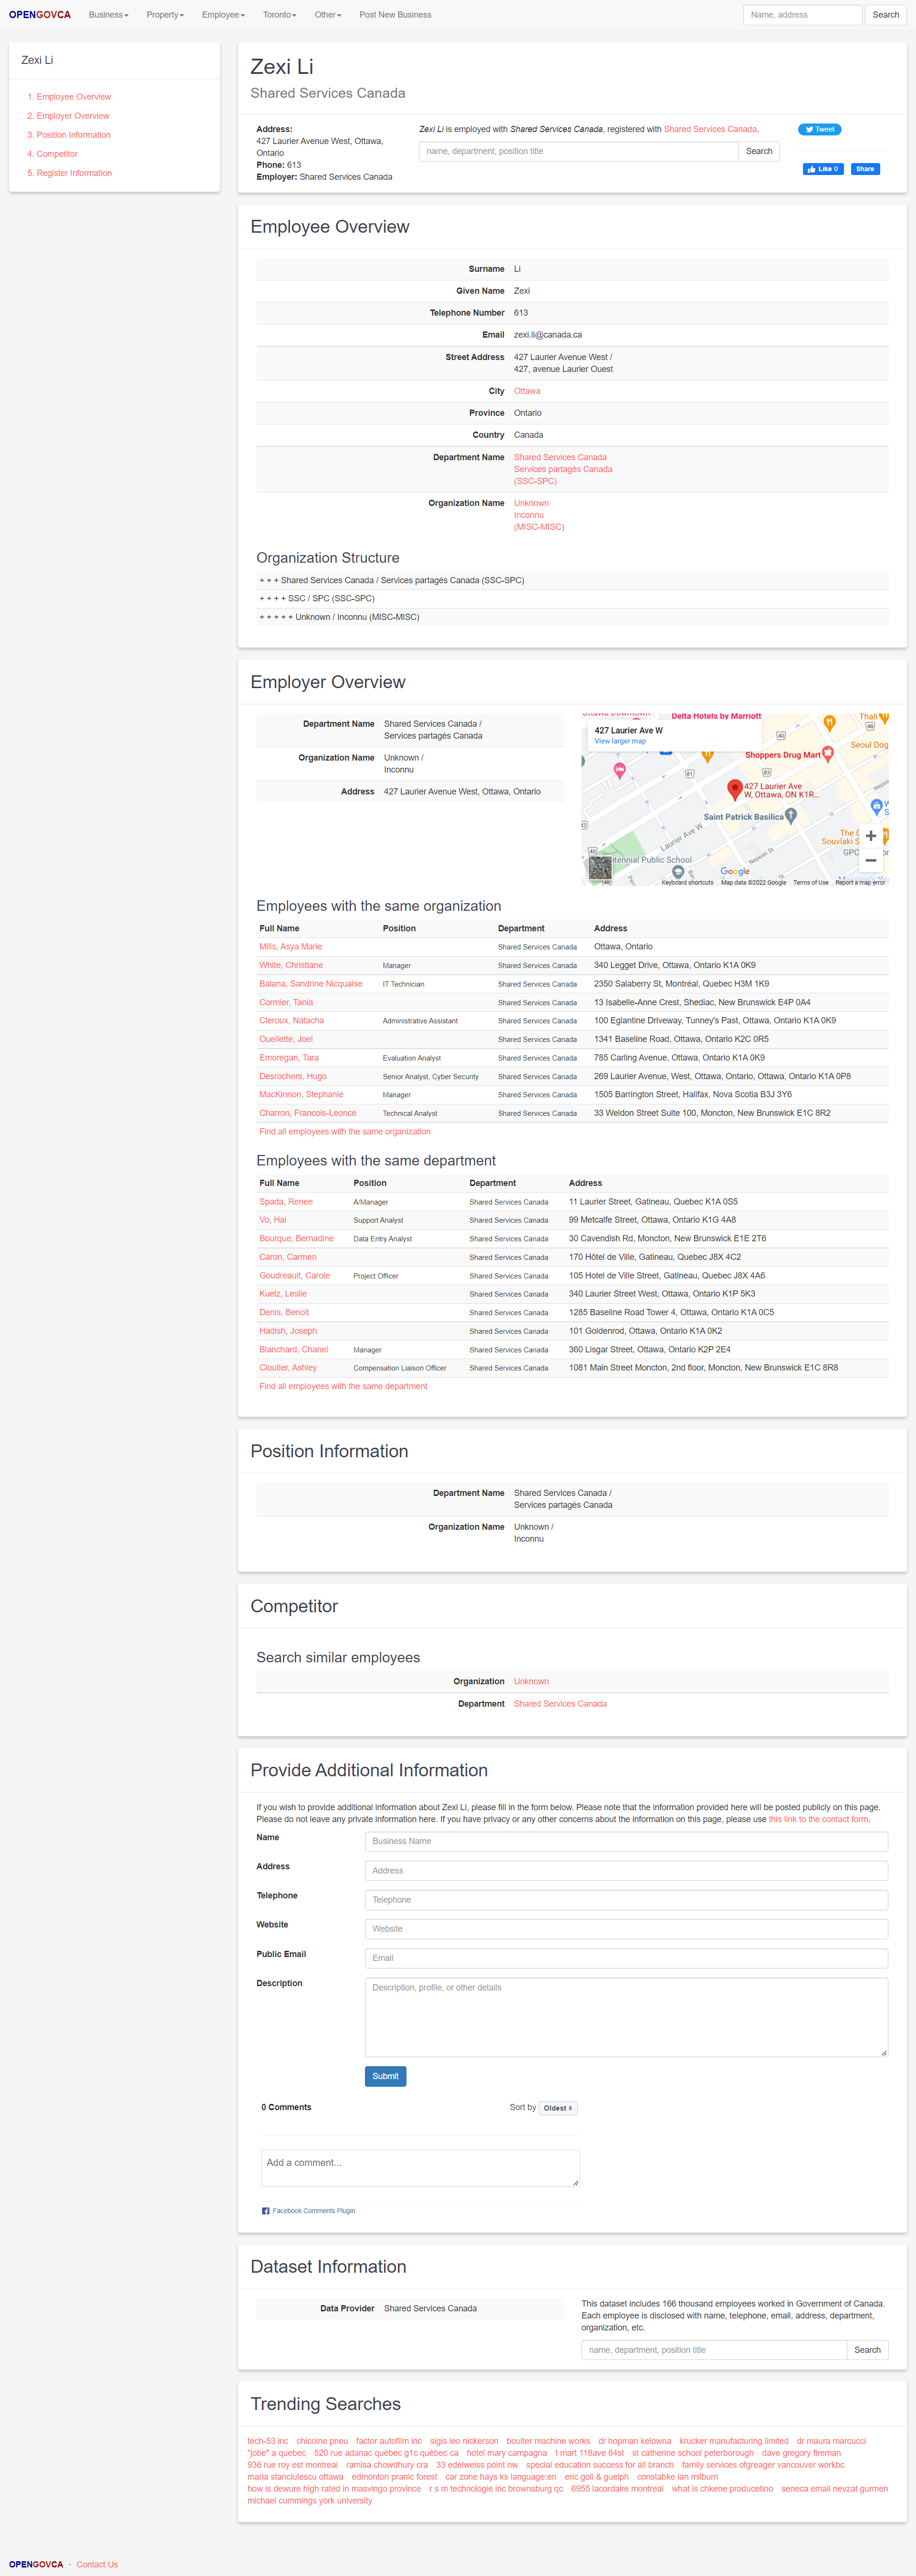This screenshot has height=2576, width=916.
Task: Focus the Add a comment box
Action: 420,2168
